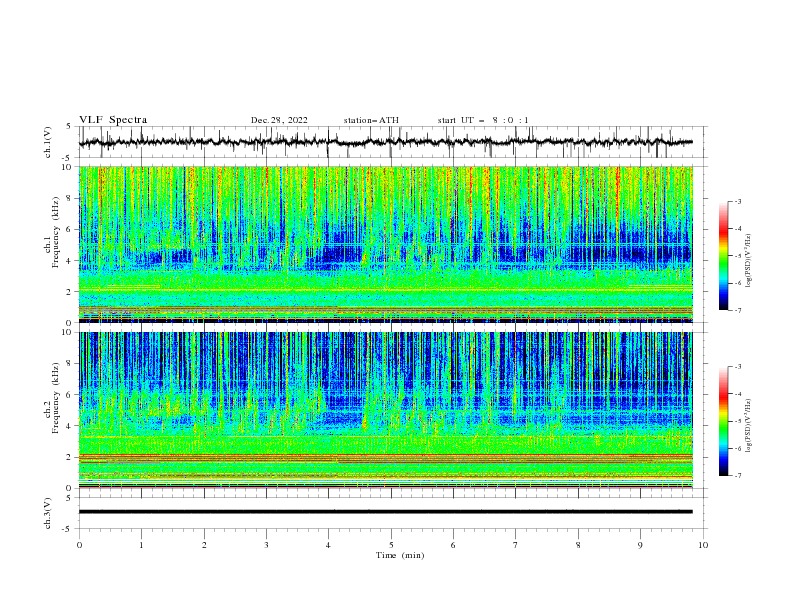792x612 pixels.
Task: Click the "1" tick on the time axis
Action: coord(141,545)
